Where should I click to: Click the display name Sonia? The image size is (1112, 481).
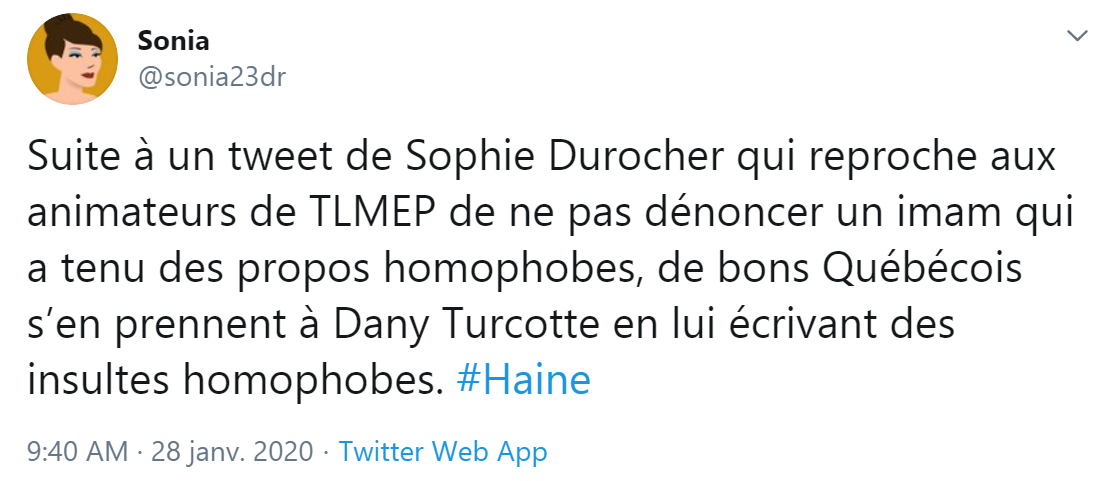[x=172, y=42]
